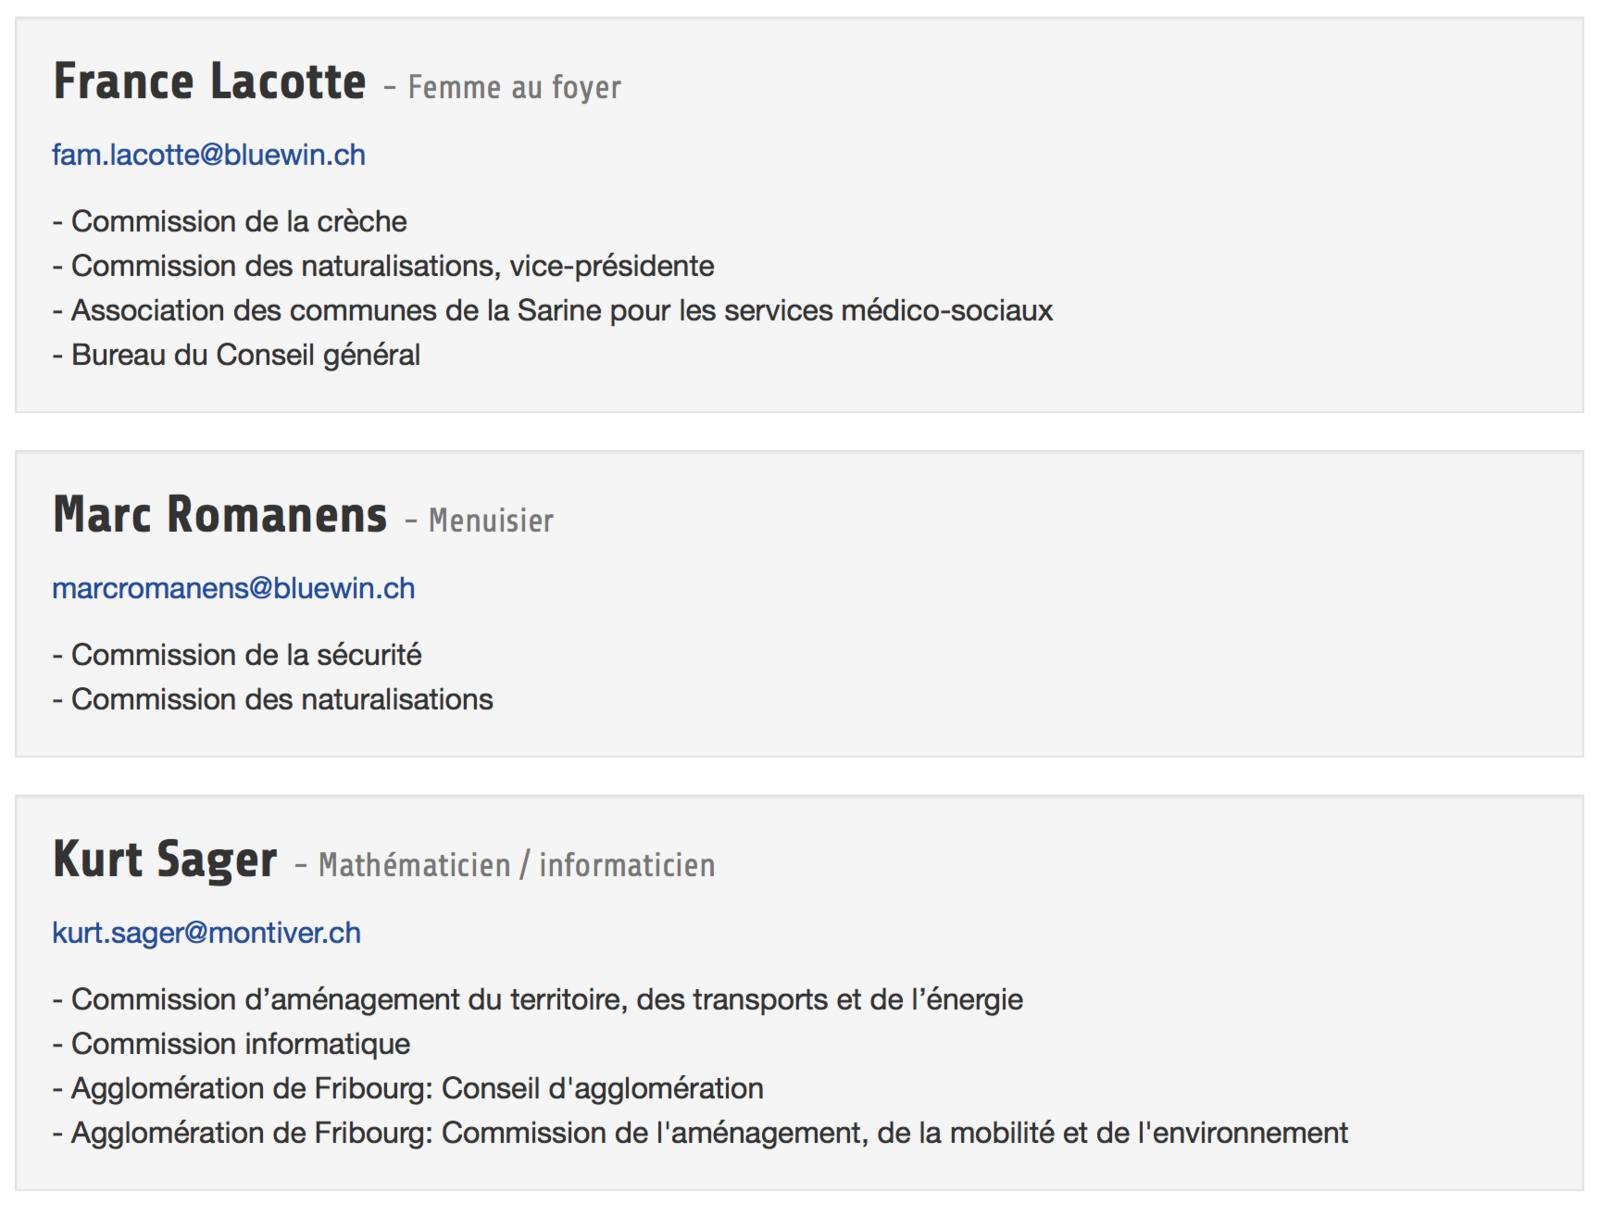Select the France Lacotte name heading
Image resolution: width=1600 pixels, height=1217 pixels.
pos(209,82)
